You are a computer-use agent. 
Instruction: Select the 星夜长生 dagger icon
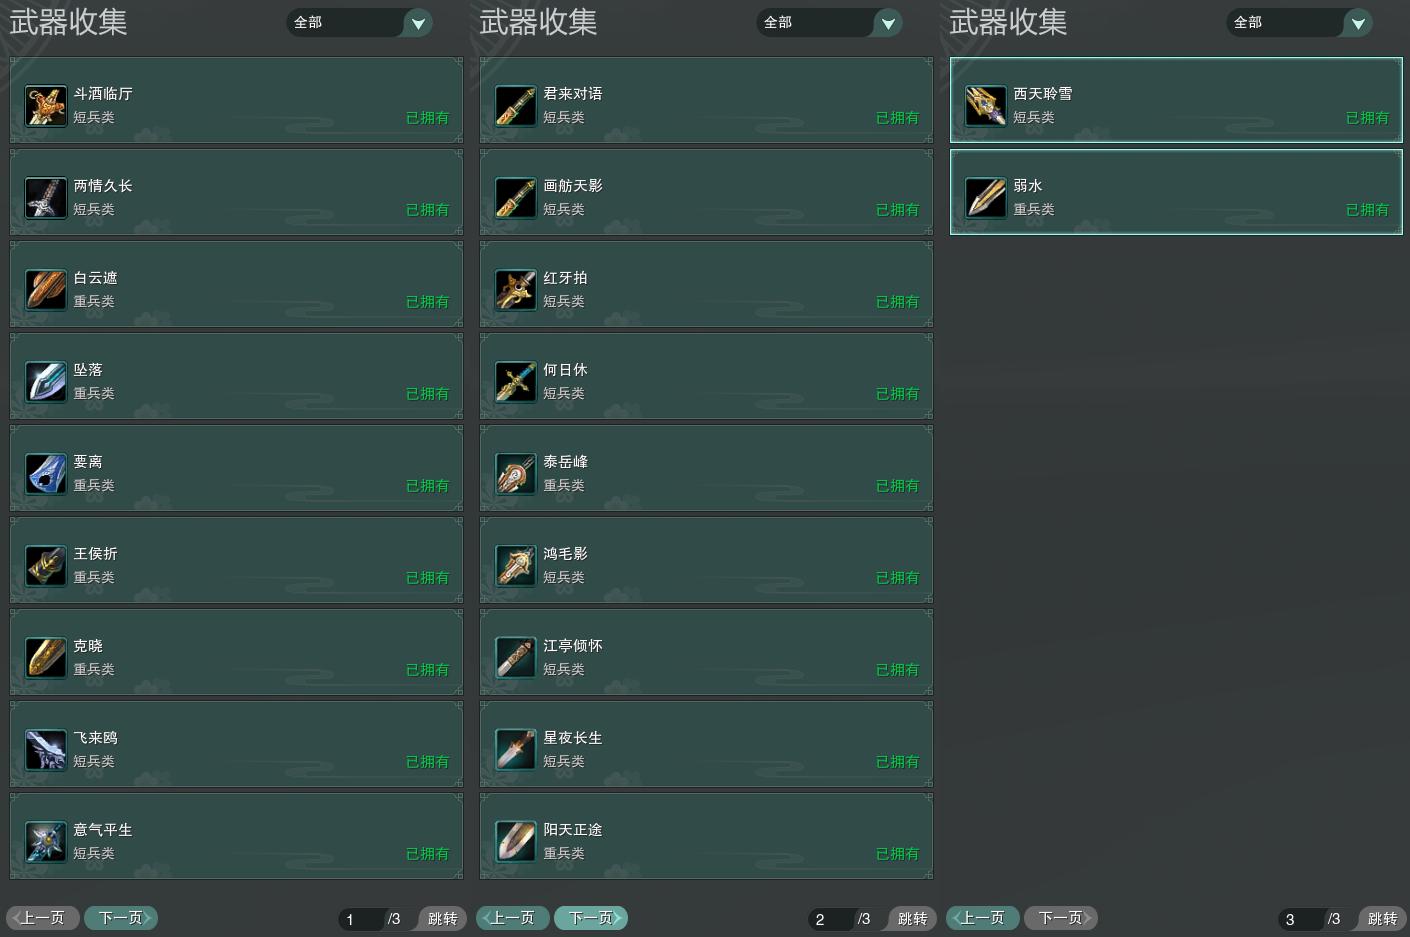pyautogui.click(x=516, y=750)
